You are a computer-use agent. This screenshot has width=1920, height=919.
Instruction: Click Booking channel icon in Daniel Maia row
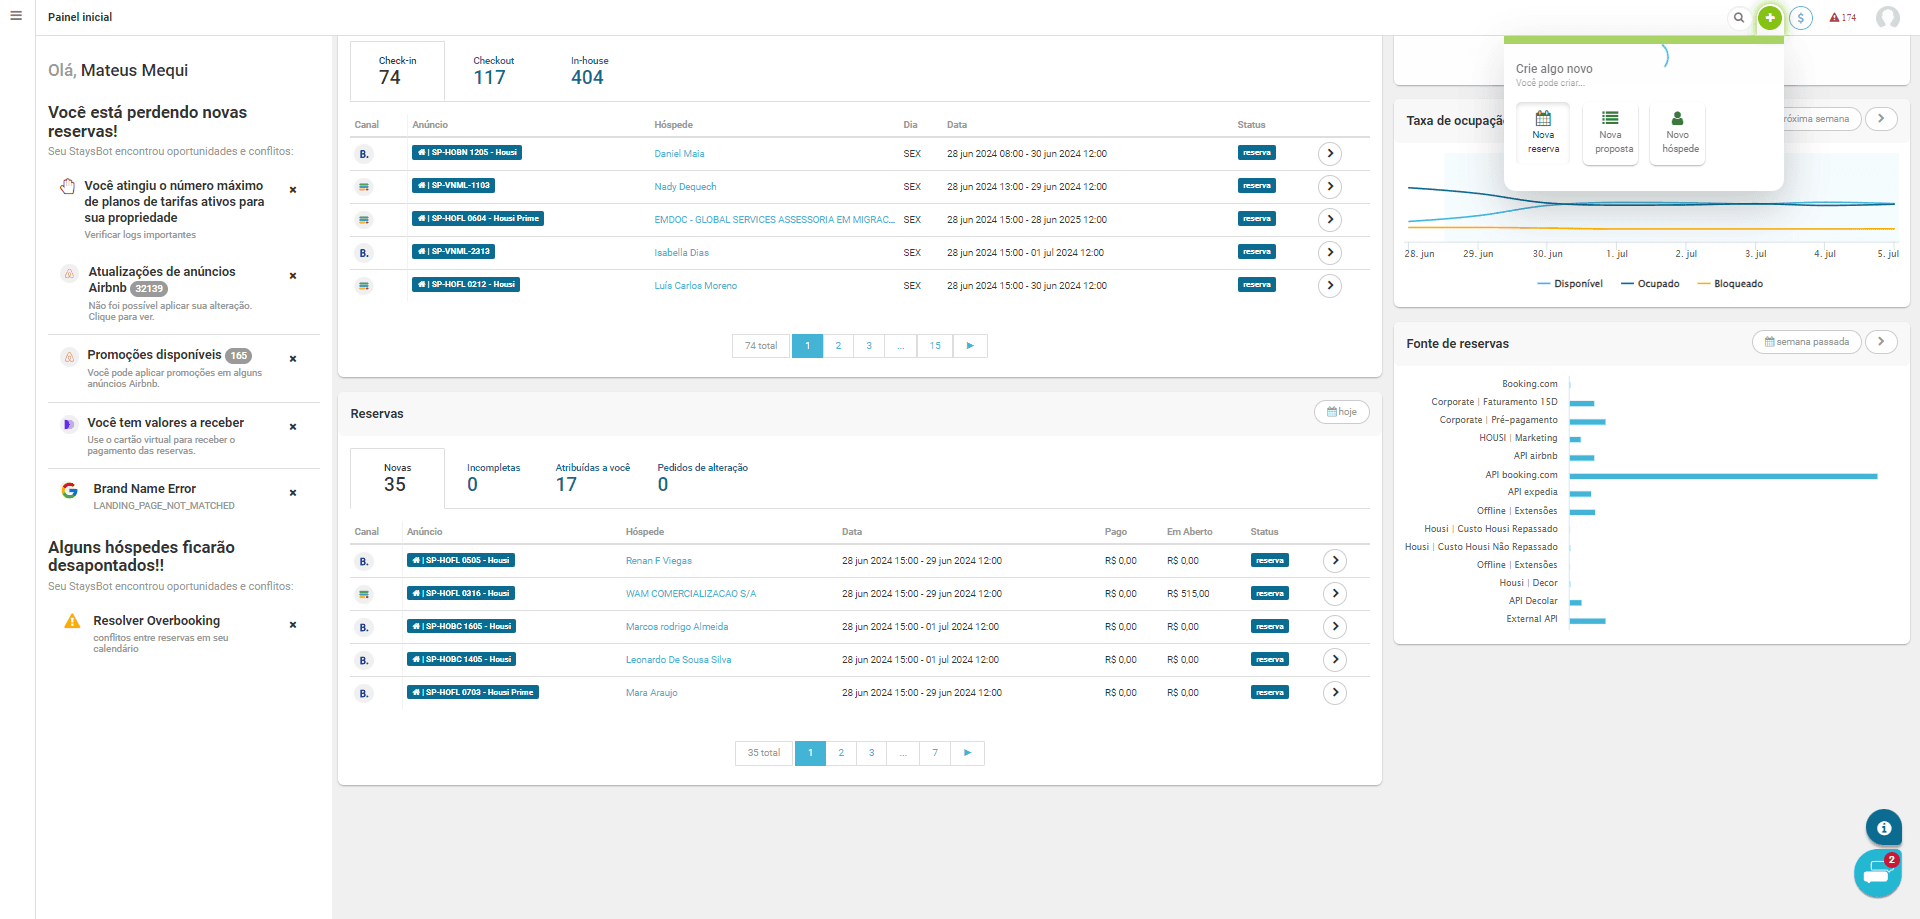pos(364,154)
